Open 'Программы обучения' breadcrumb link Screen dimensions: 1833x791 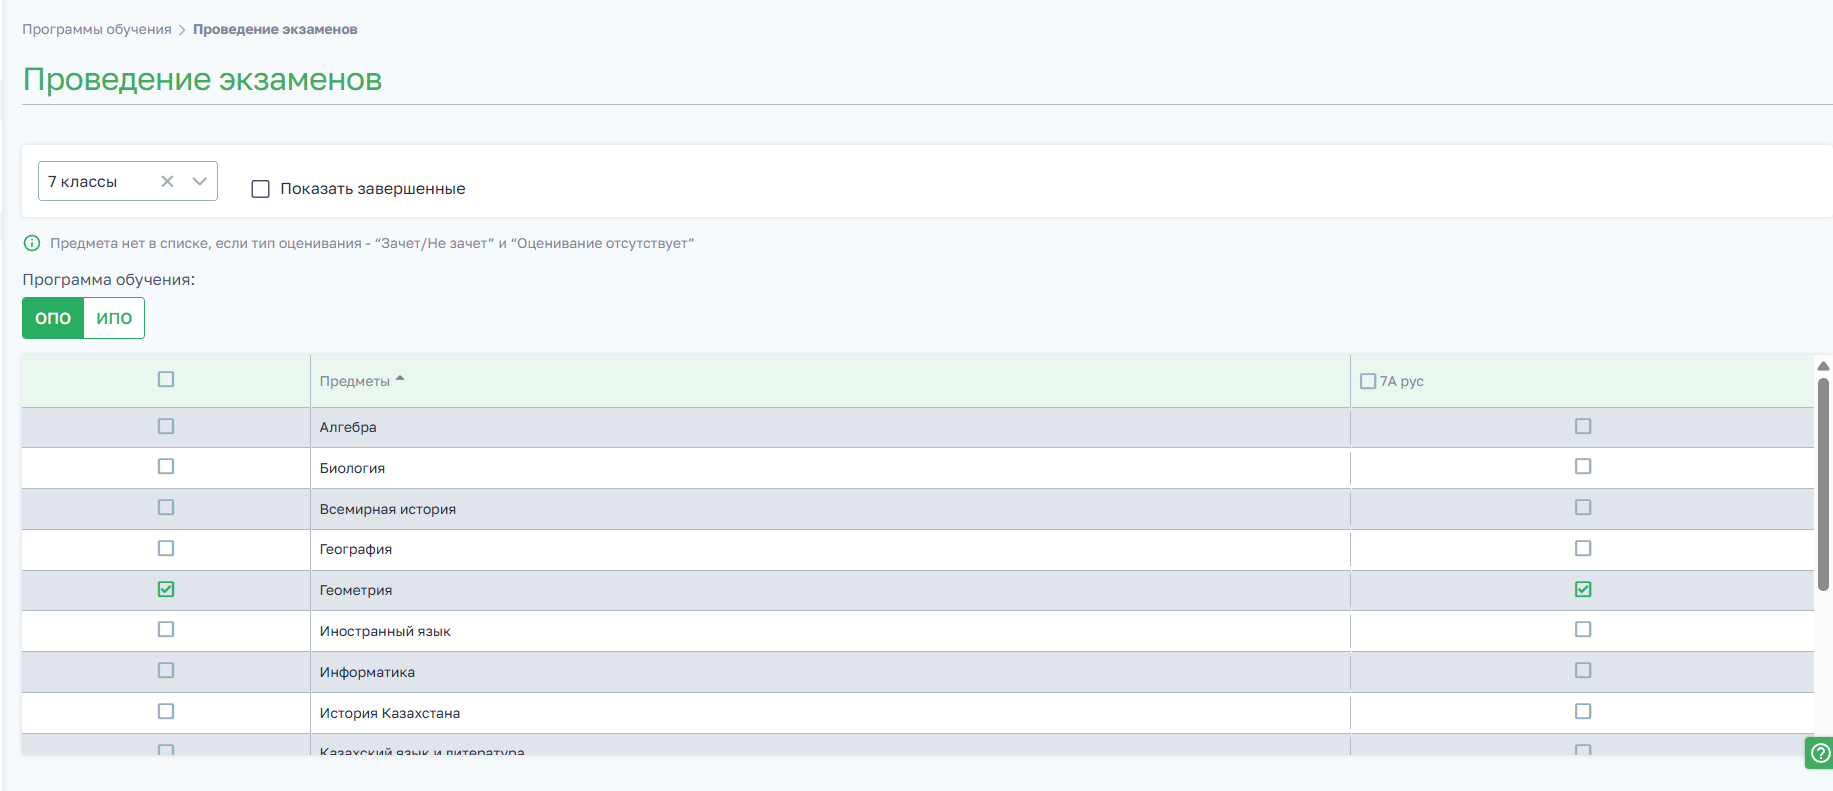pyautogui.click(x=97, y=29)
